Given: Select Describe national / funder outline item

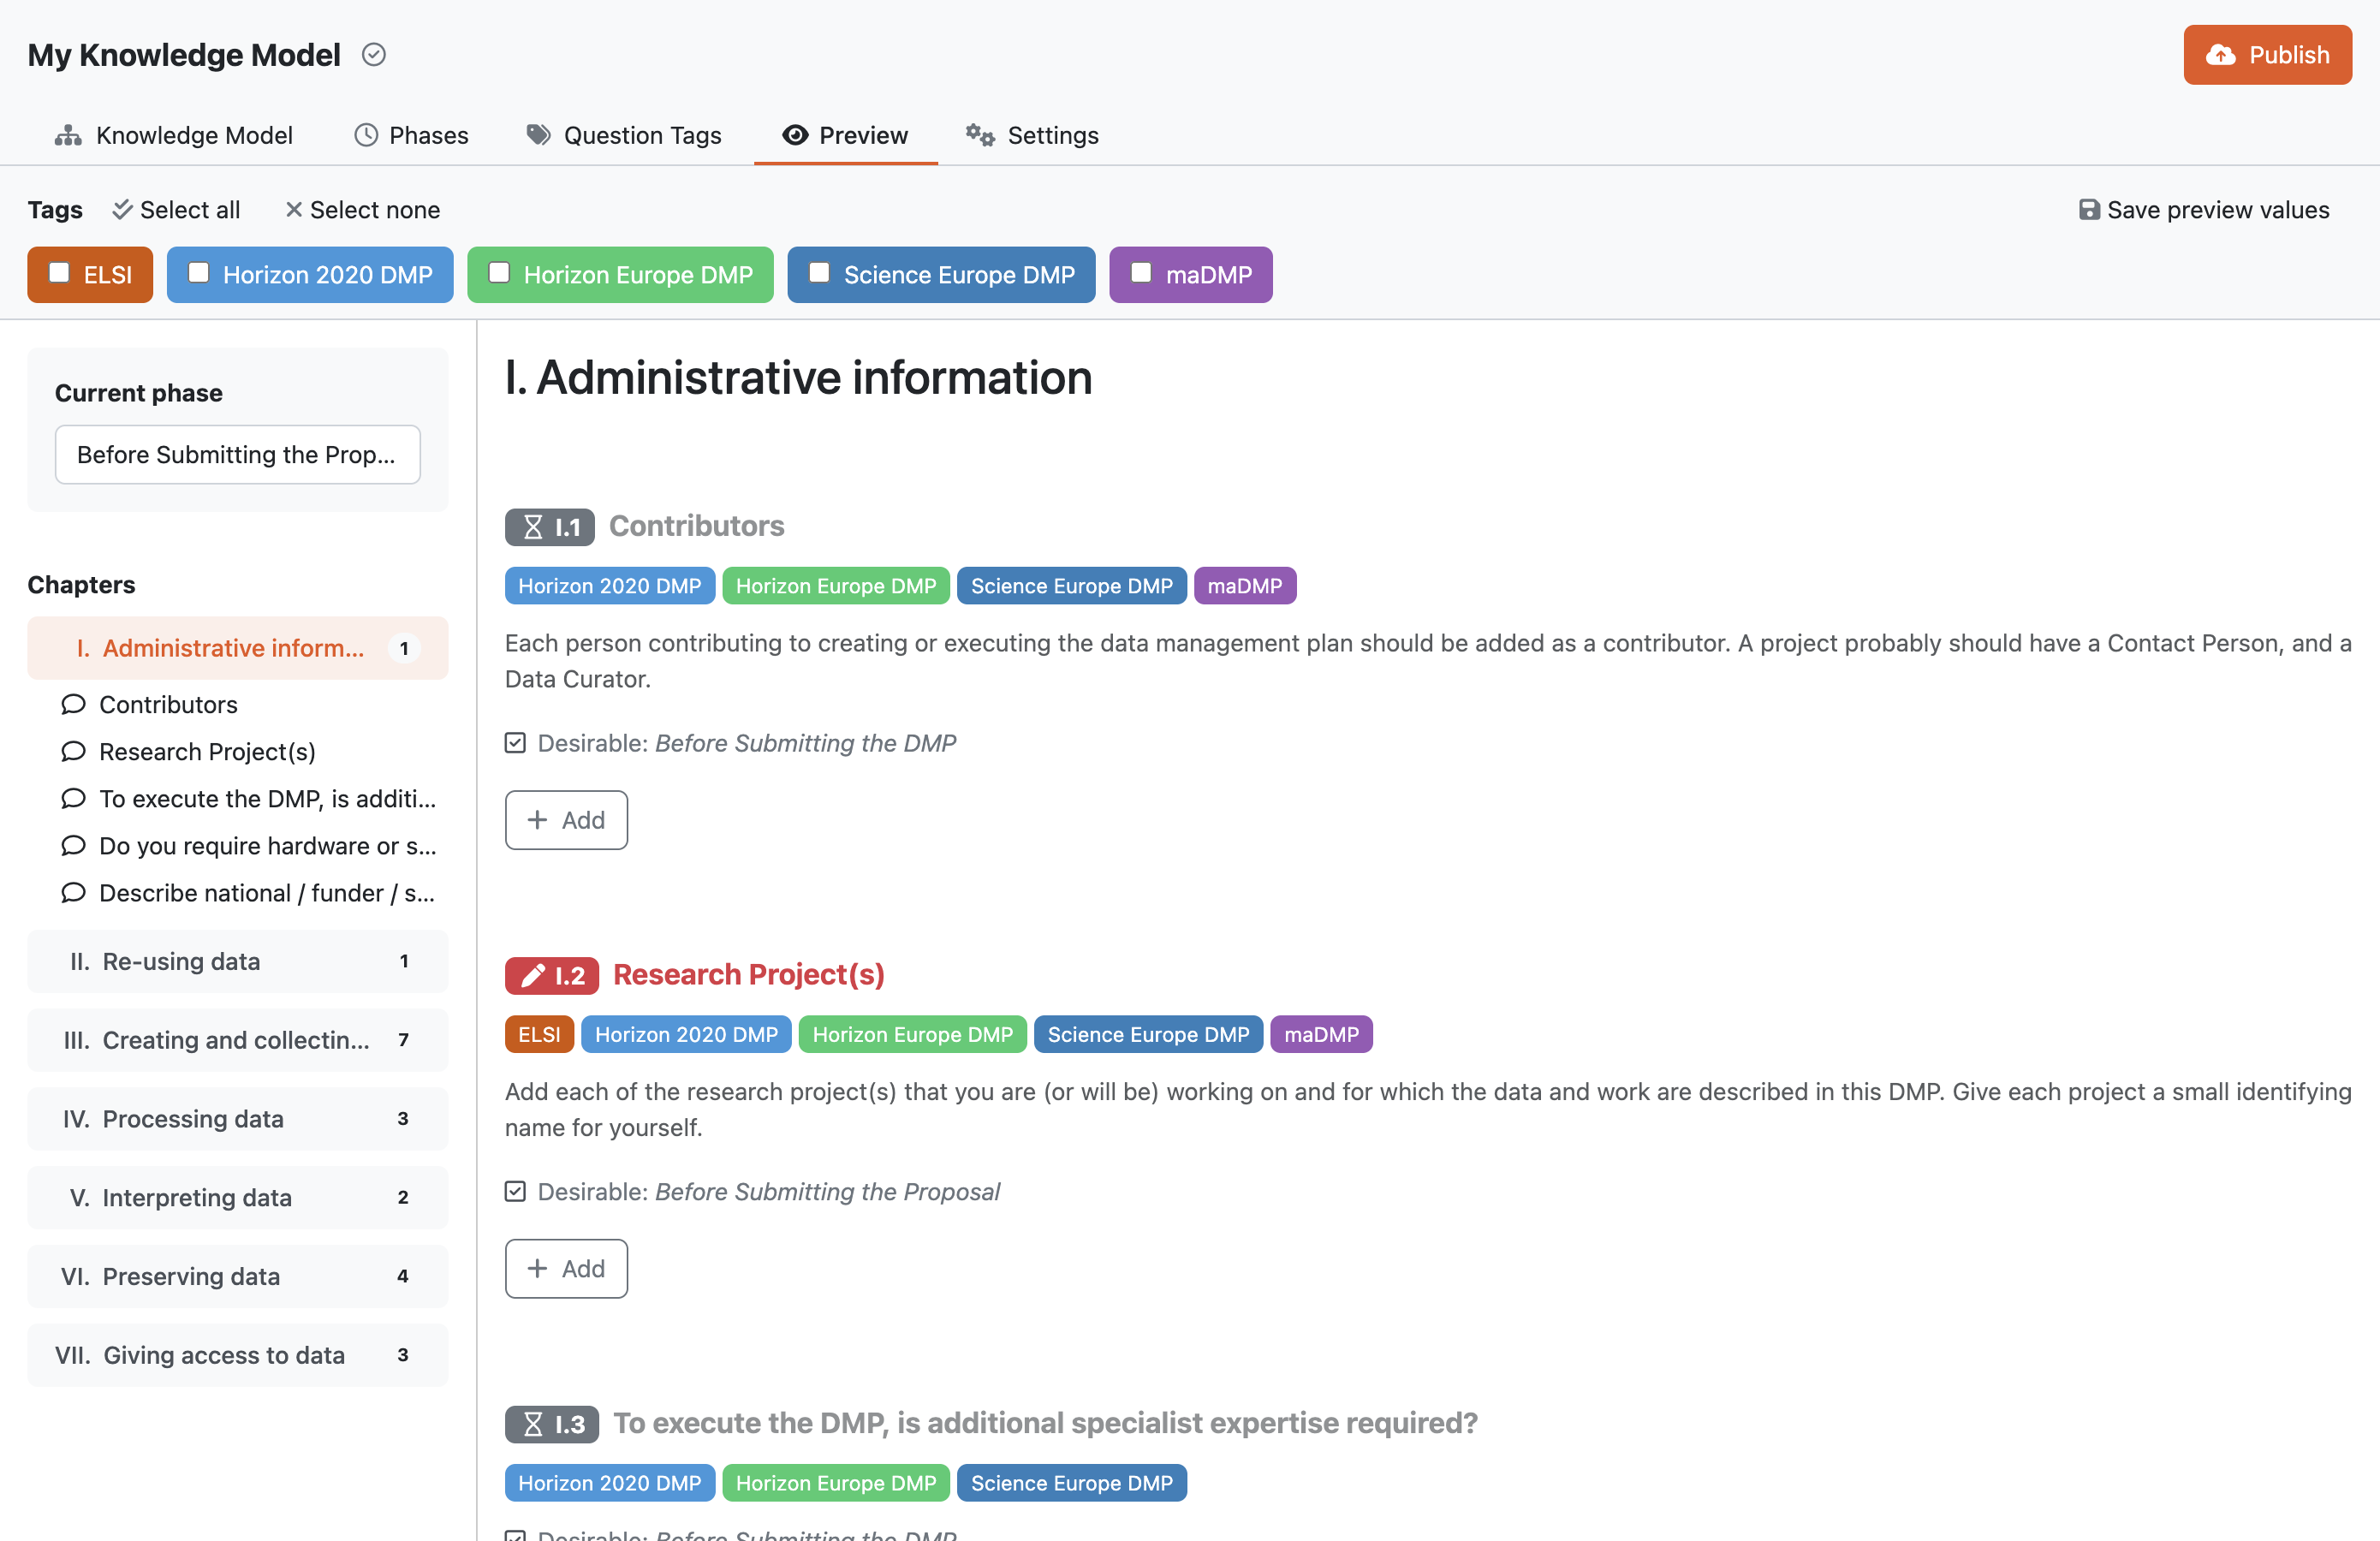Looking at the screenshot, I should click(267, 893).
